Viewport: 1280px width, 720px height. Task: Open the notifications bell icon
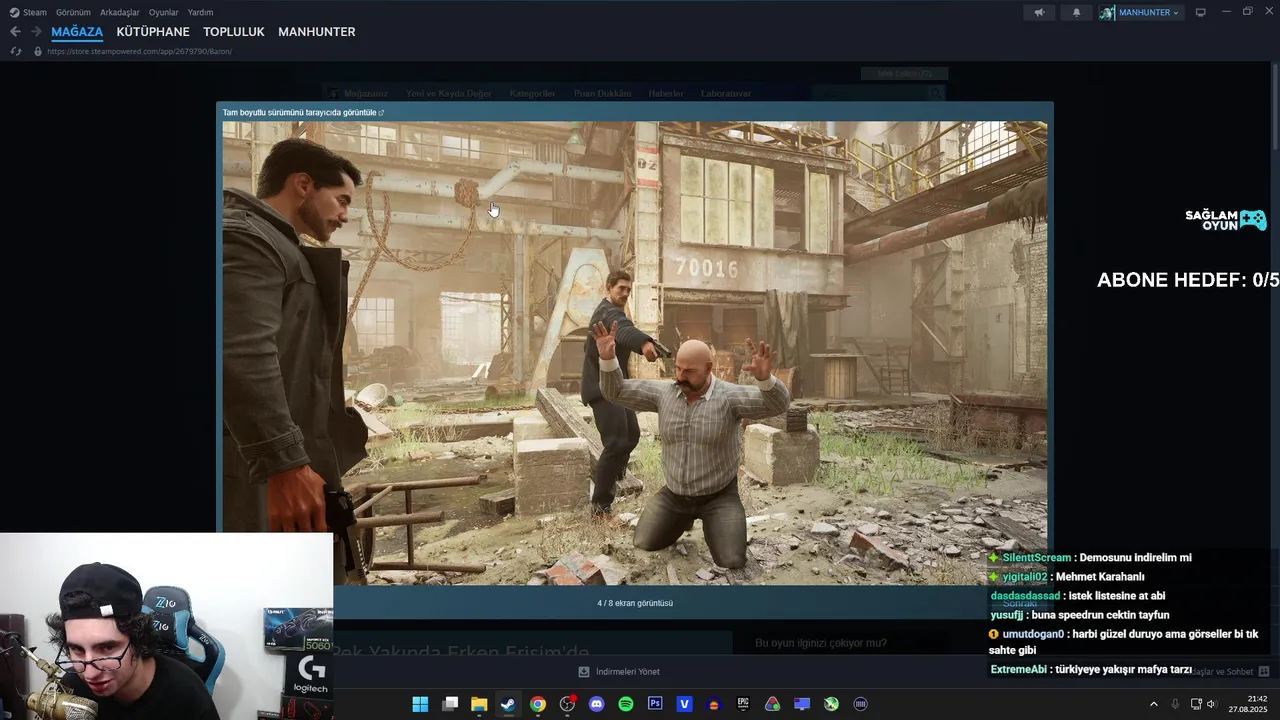click(1076, 12)
